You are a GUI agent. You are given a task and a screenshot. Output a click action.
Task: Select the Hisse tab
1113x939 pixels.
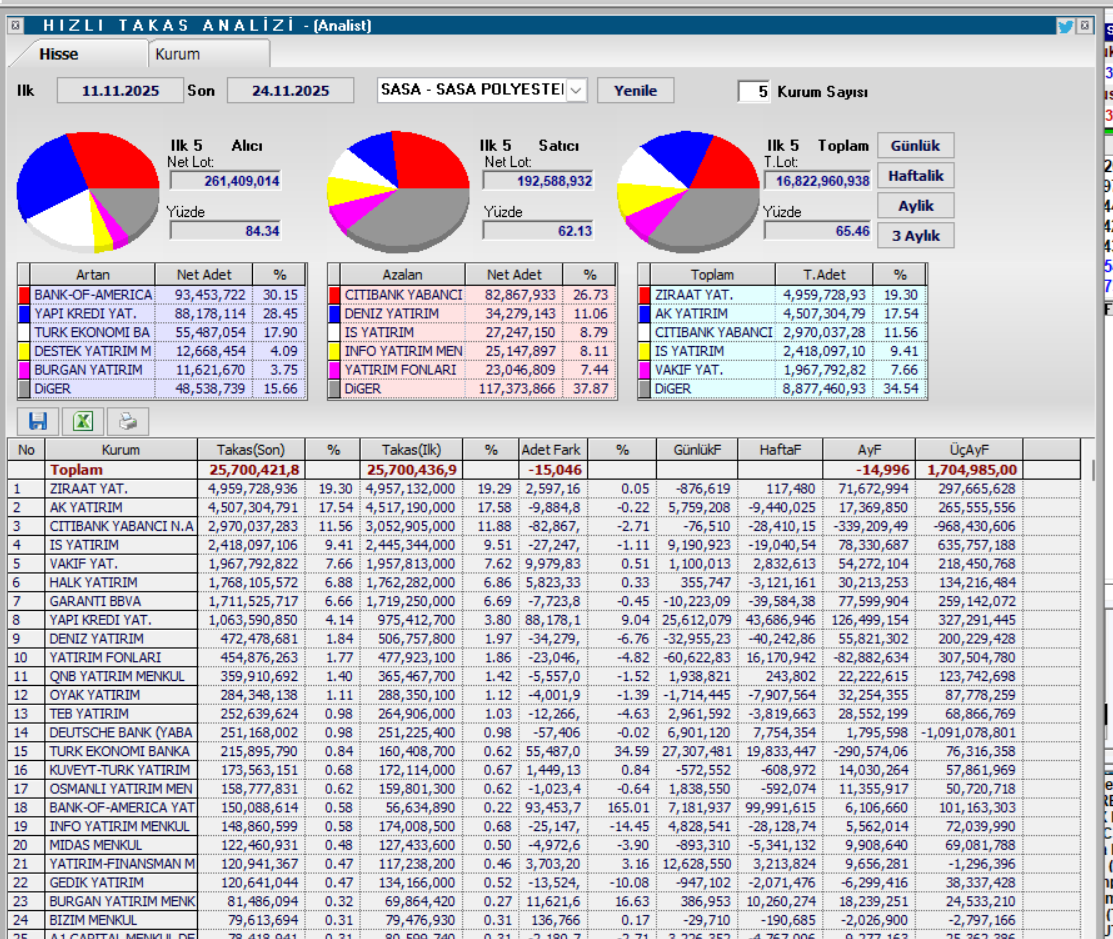click(x=59, y=54)
